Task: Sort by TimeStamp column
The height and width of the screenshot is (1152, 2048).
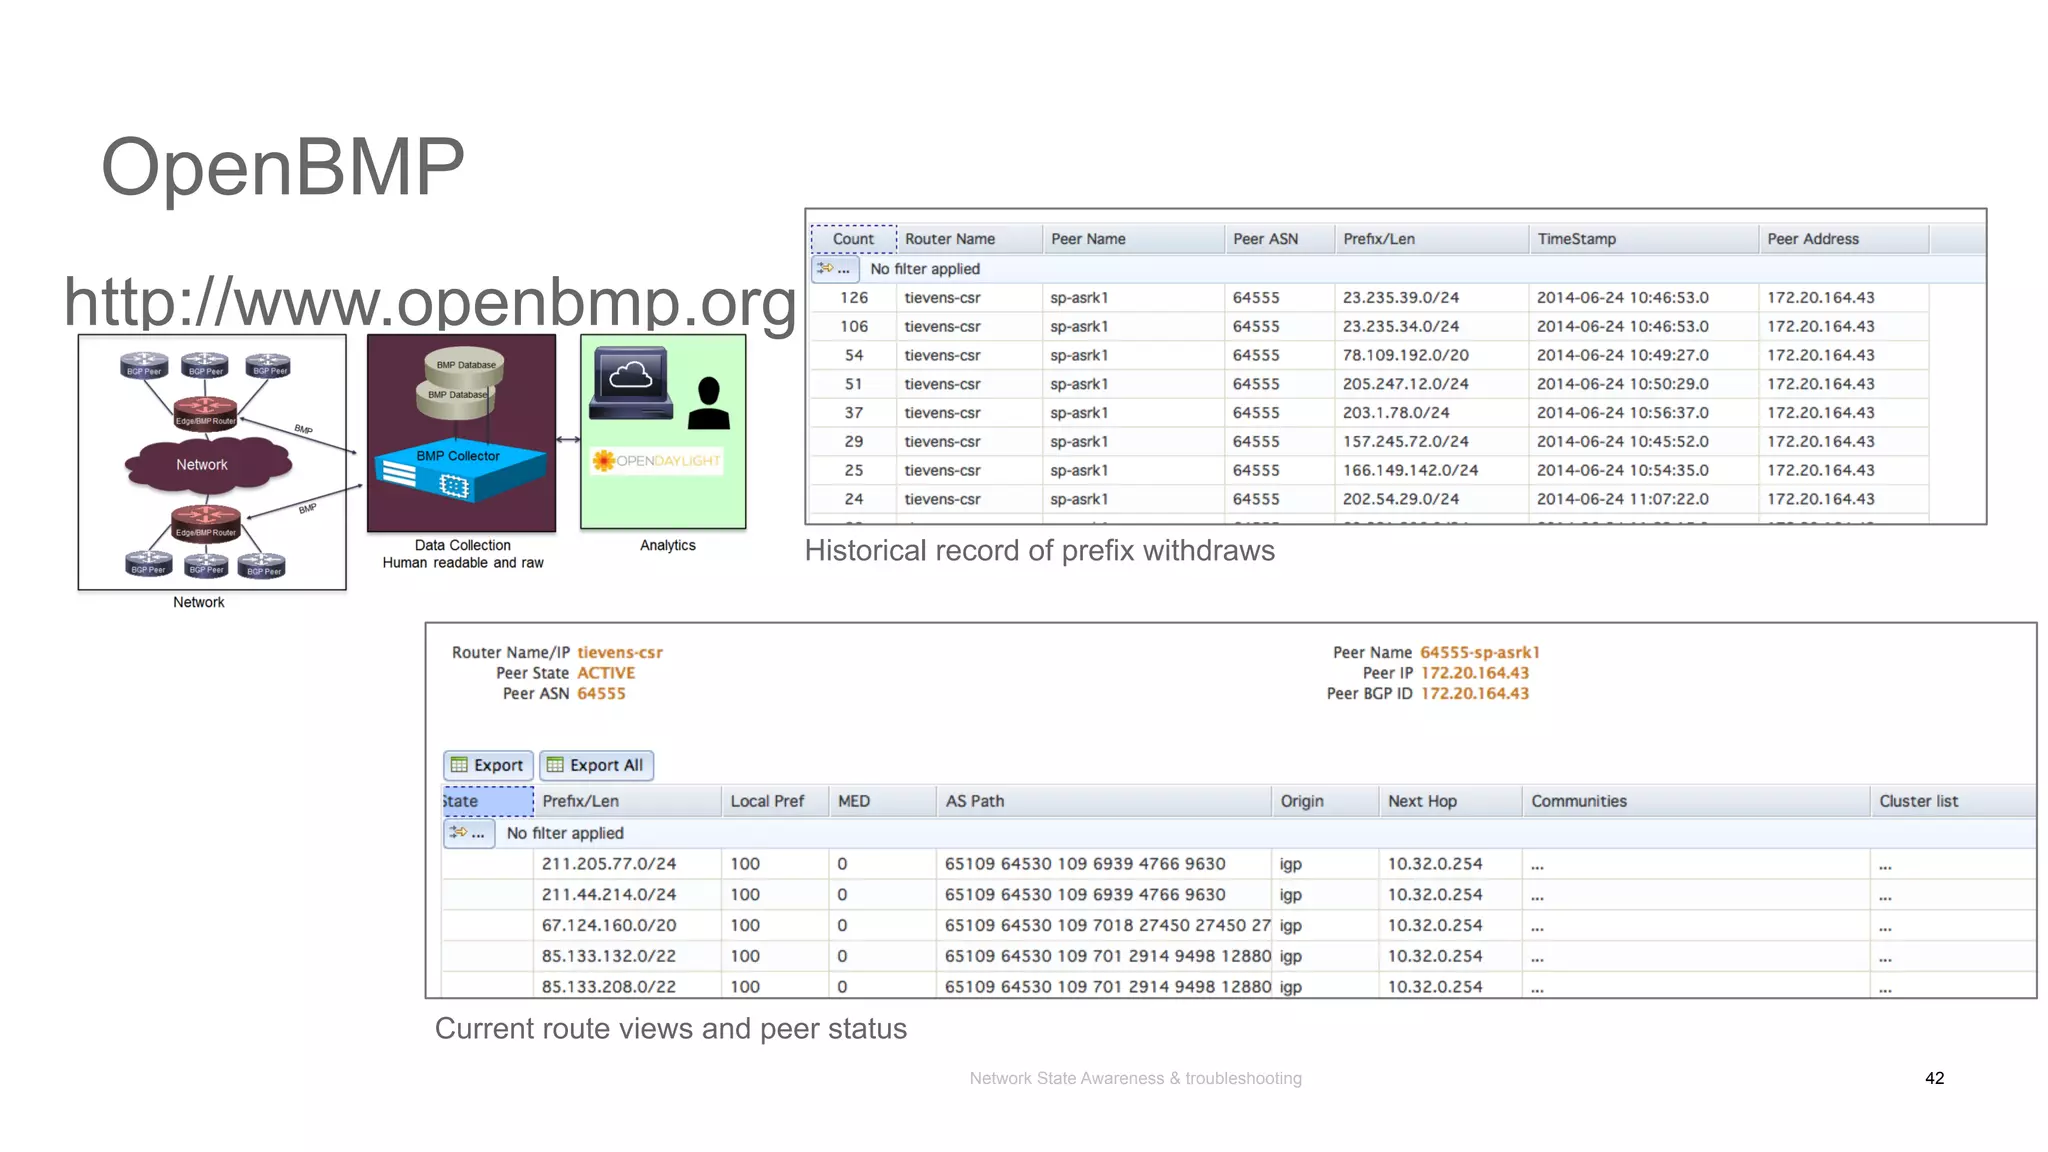Action: click(x=1643, y=239)
